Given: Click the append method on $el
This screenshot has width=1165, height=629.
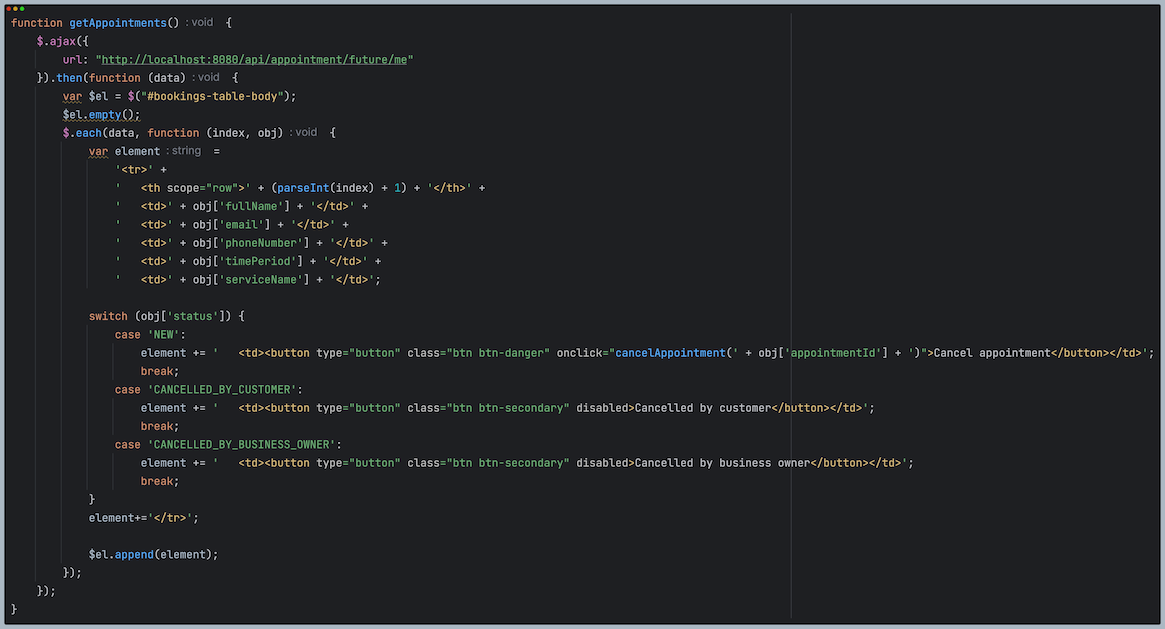Looking at the screenshot, I should (x=134, y=554).
